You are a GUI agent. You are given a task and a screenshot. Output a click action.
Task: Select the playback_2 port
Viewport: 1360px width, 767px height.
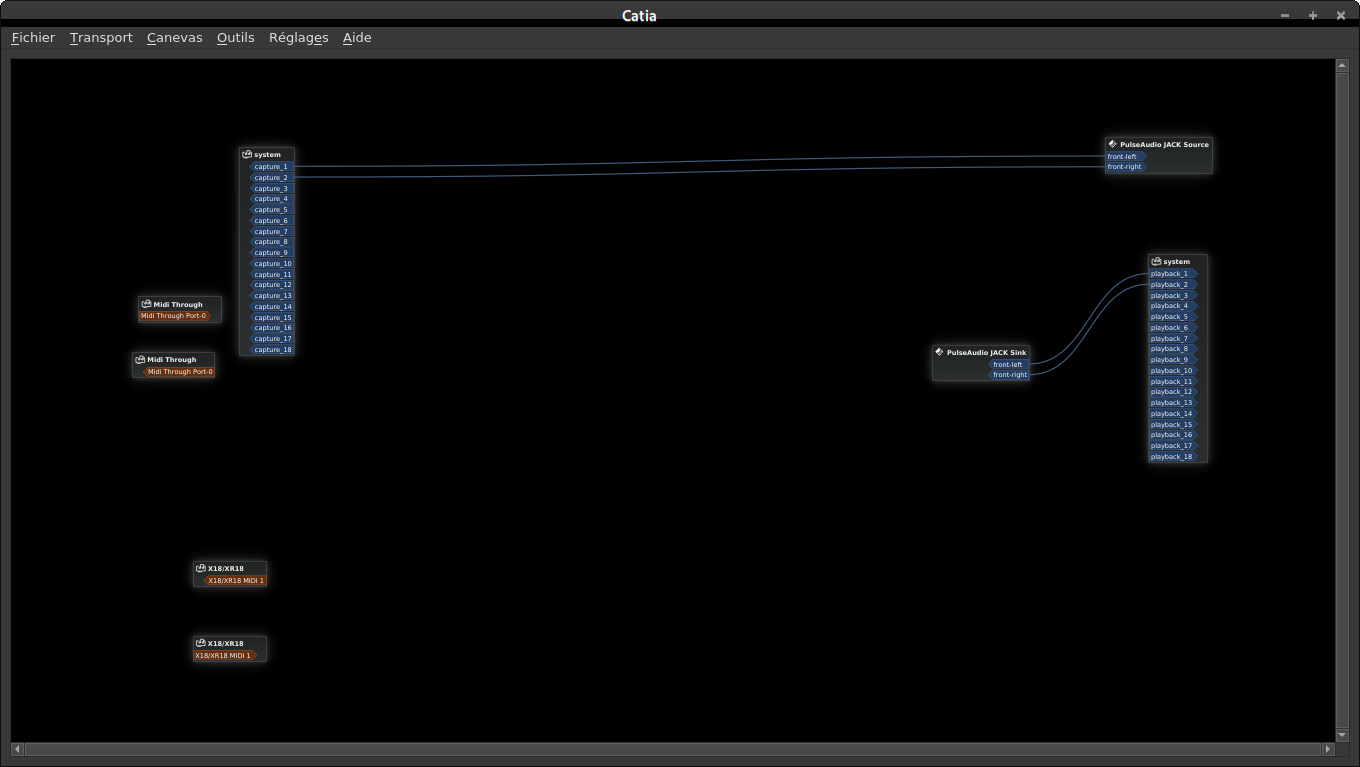click(1173, 285)
